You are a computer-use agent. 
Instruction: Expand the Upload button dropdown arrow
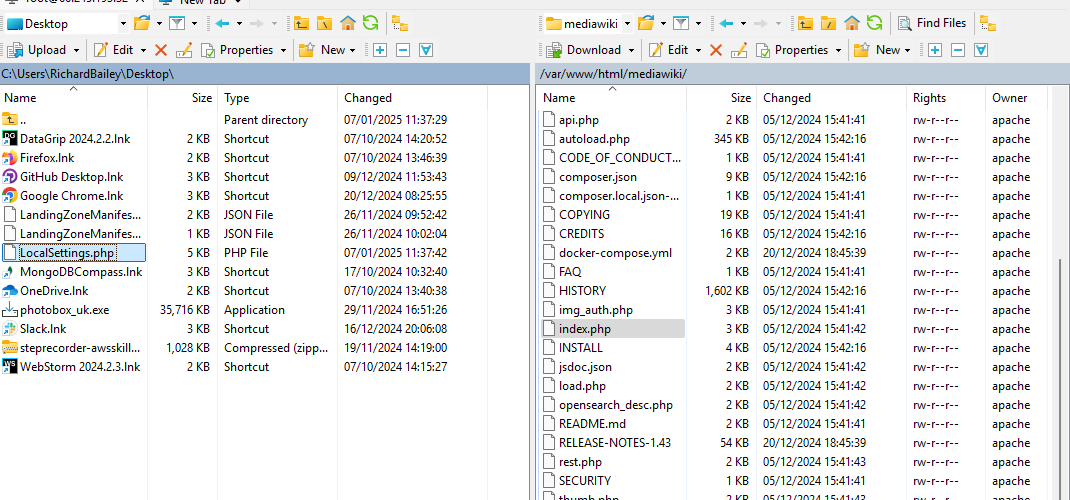tap(76, 50)
